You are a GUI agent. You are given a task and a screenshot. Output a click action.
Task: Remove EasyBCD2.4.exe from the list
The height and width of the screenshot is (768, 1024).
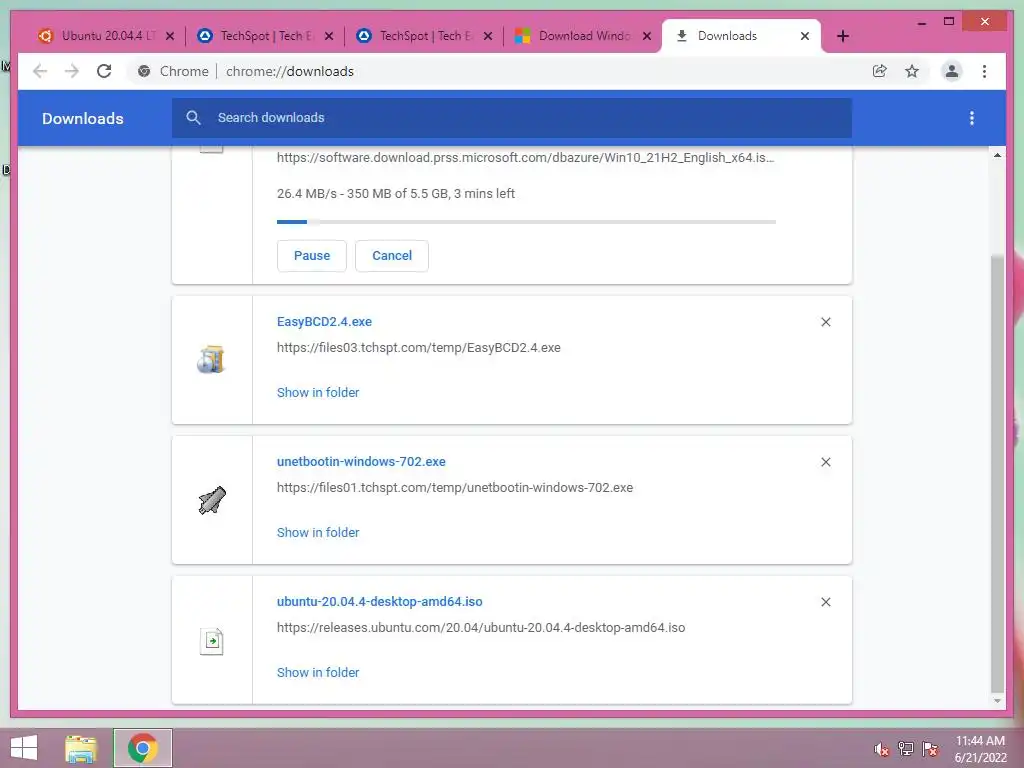(x=825, y=322)
